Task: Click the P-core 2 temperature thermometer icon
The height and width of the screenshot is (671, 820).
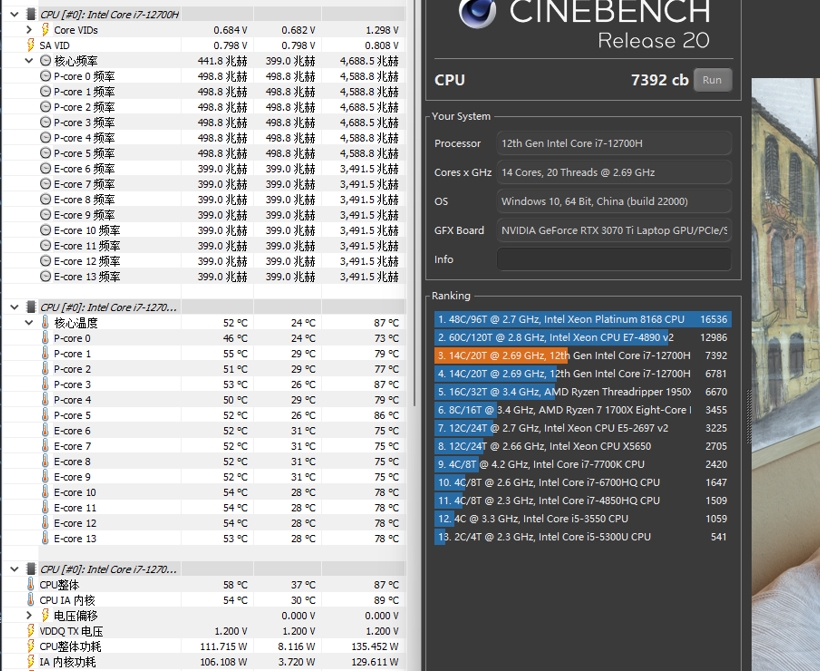Action: click(45, 369)
